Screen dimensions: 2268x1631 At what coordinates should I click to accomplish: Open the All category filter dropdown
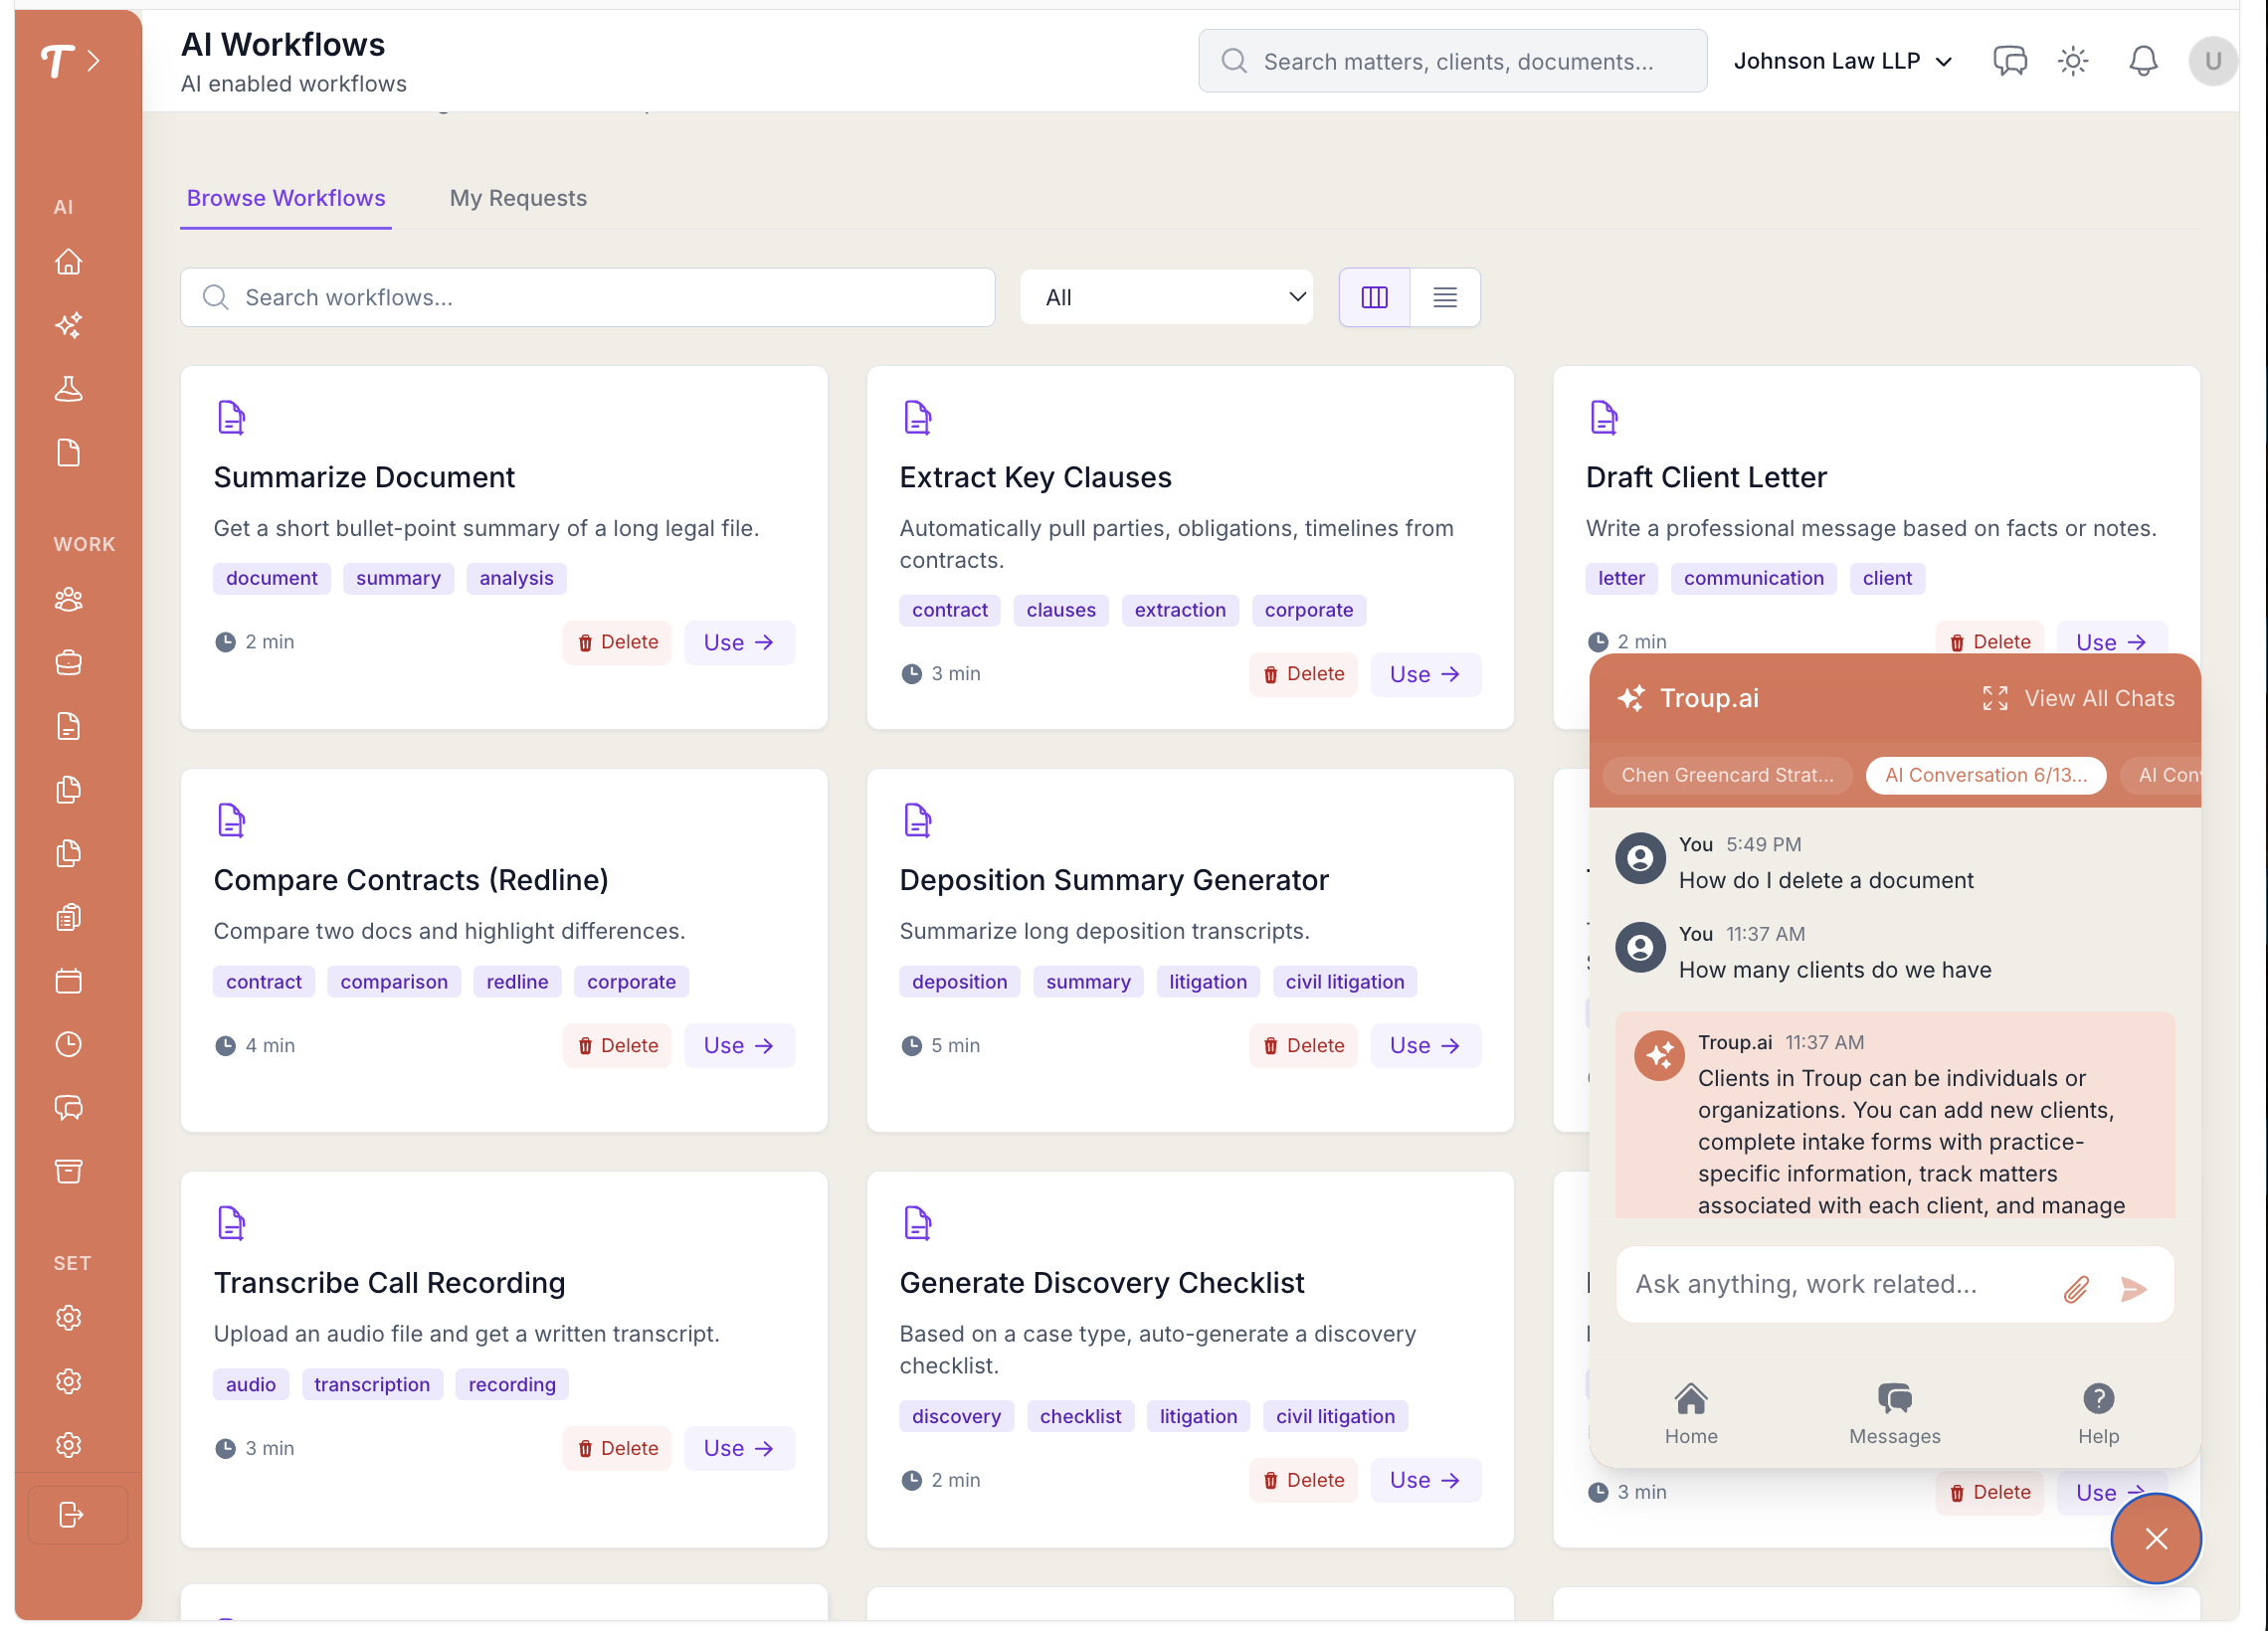1166,297
